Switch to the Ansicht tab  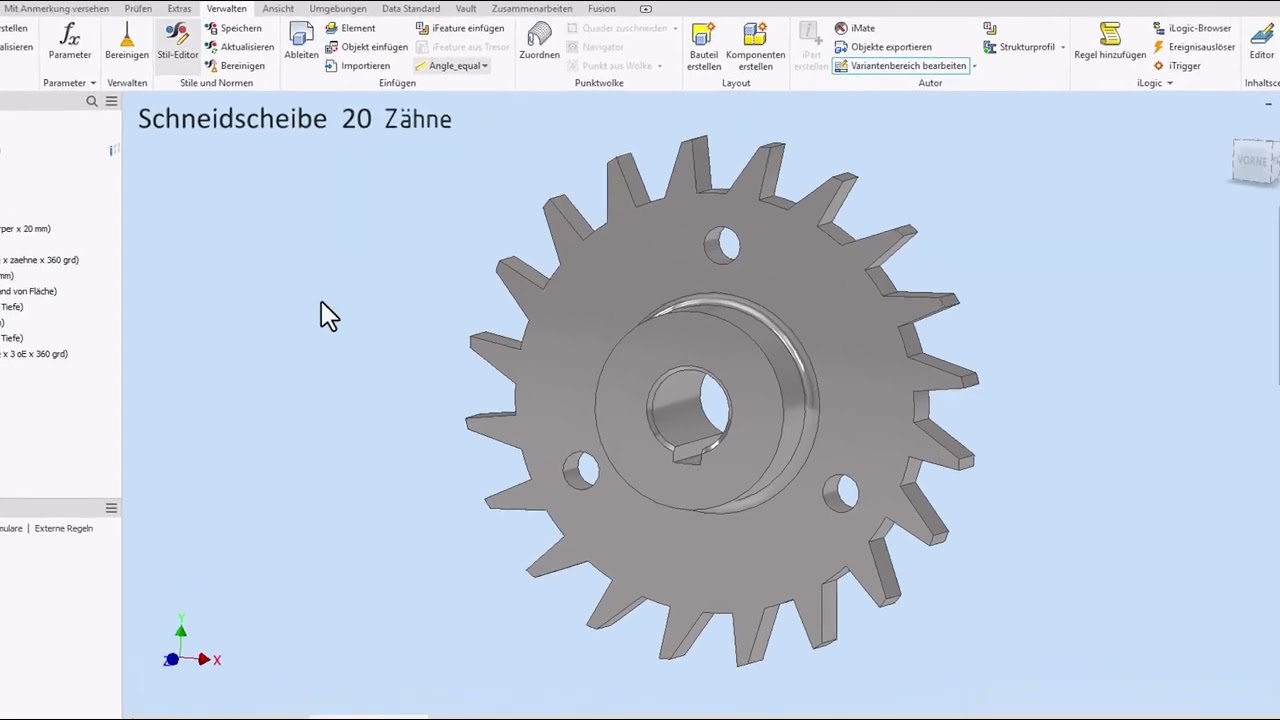278,9
